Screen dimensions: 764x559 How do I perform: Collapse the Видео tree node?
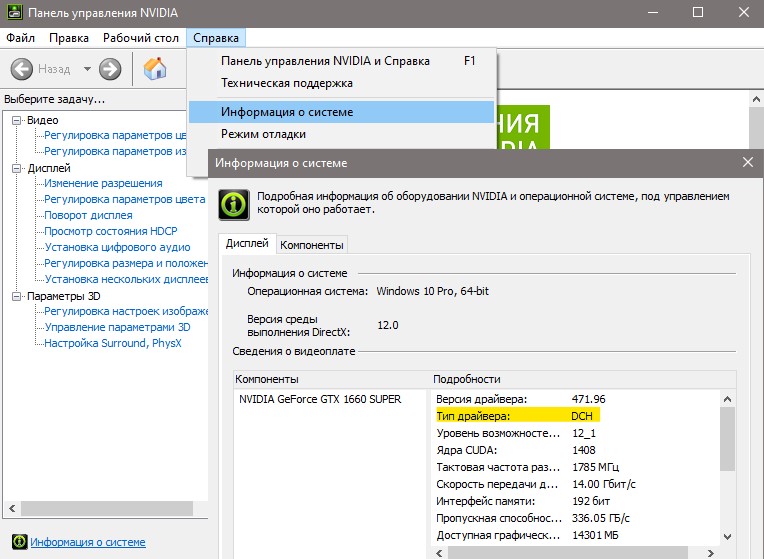pos(17,120)
